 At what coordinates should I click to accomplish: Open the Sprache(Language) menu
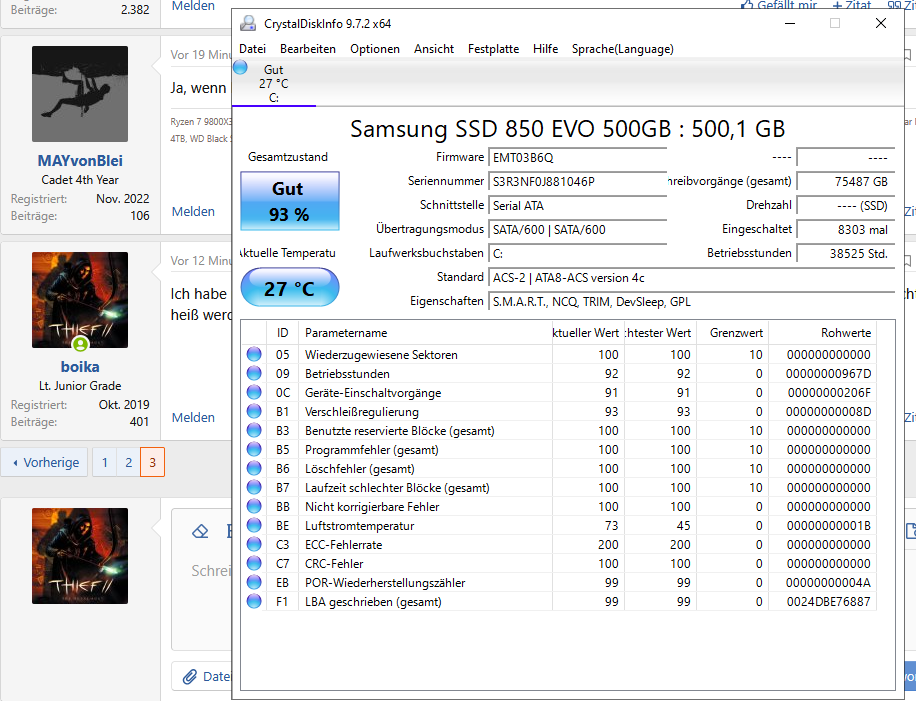[623, 49]
